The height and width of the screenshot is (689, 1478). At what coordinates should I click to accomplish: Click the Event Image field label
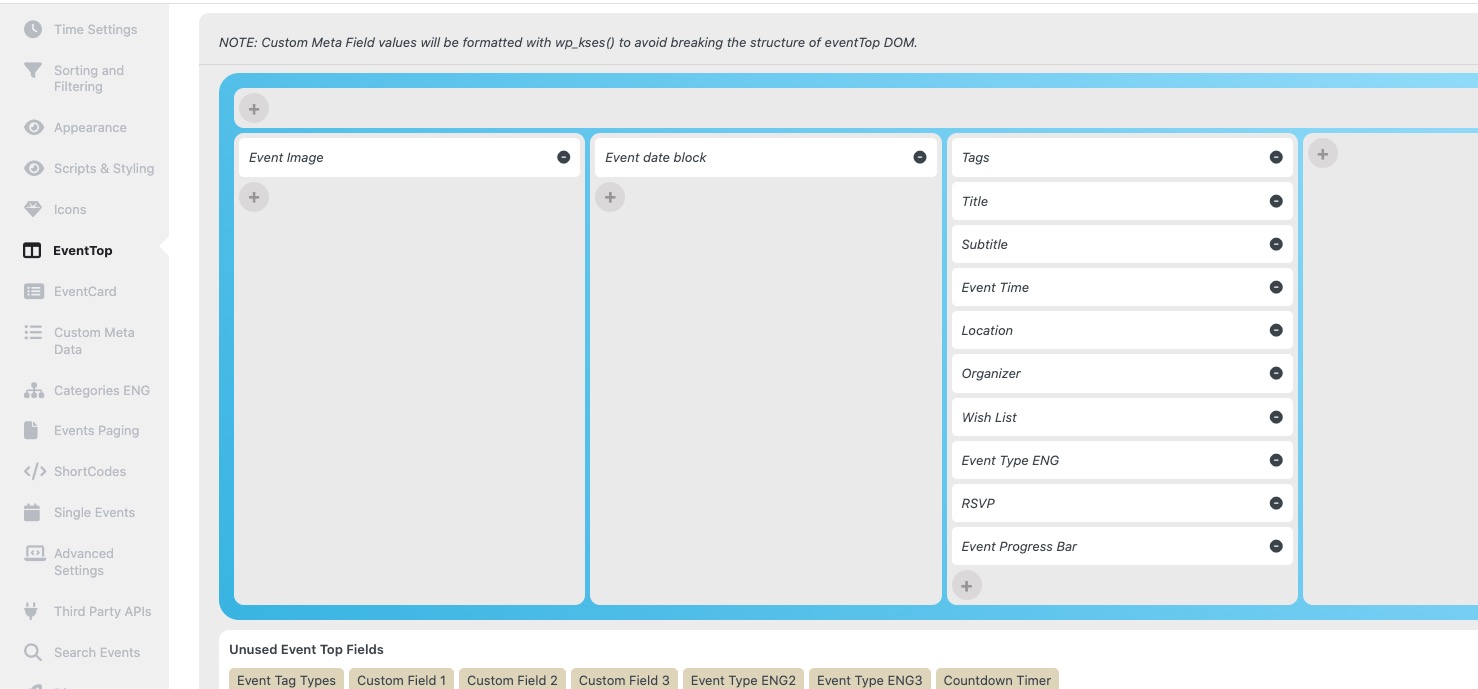click(x=286, y=157)
